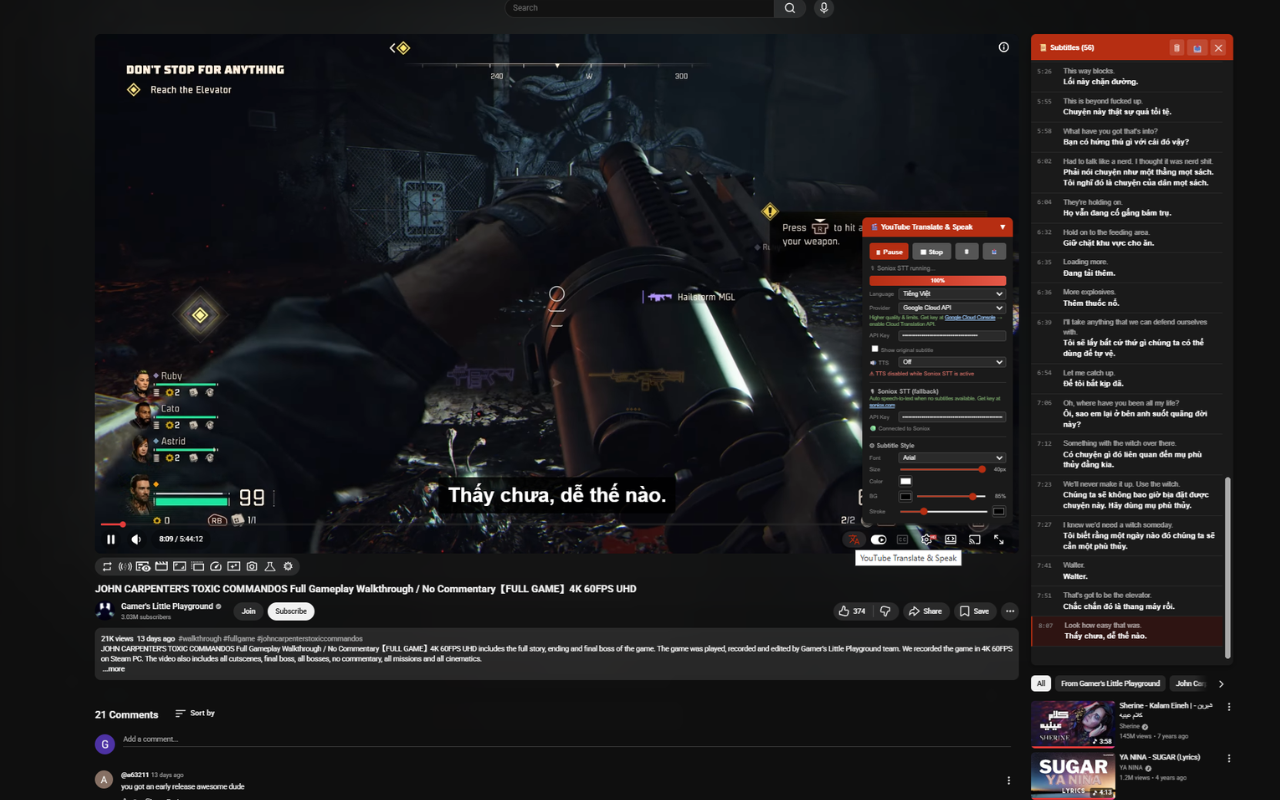Open the soniox.com link
The height and width of the screenshot is (800, 1280).
pyautogui.click(x=882, y=405)
